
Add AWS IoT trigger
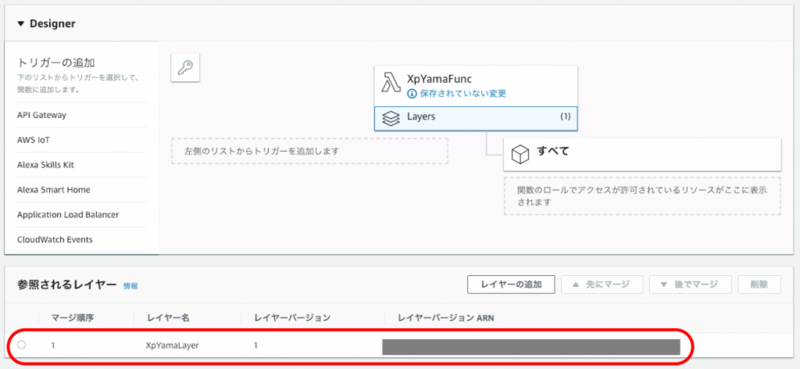[34, 140]
